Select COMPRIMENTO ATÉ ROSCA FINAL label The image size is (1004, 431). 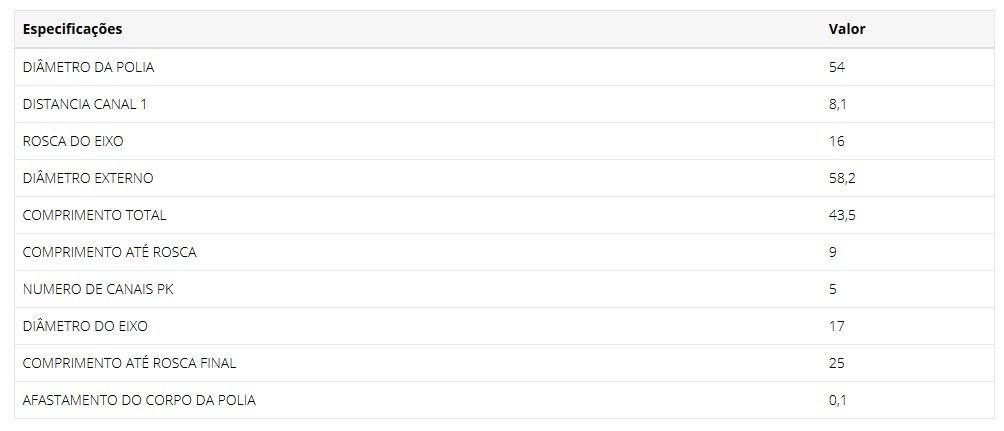pyautogui.click(x=129, y=363)
